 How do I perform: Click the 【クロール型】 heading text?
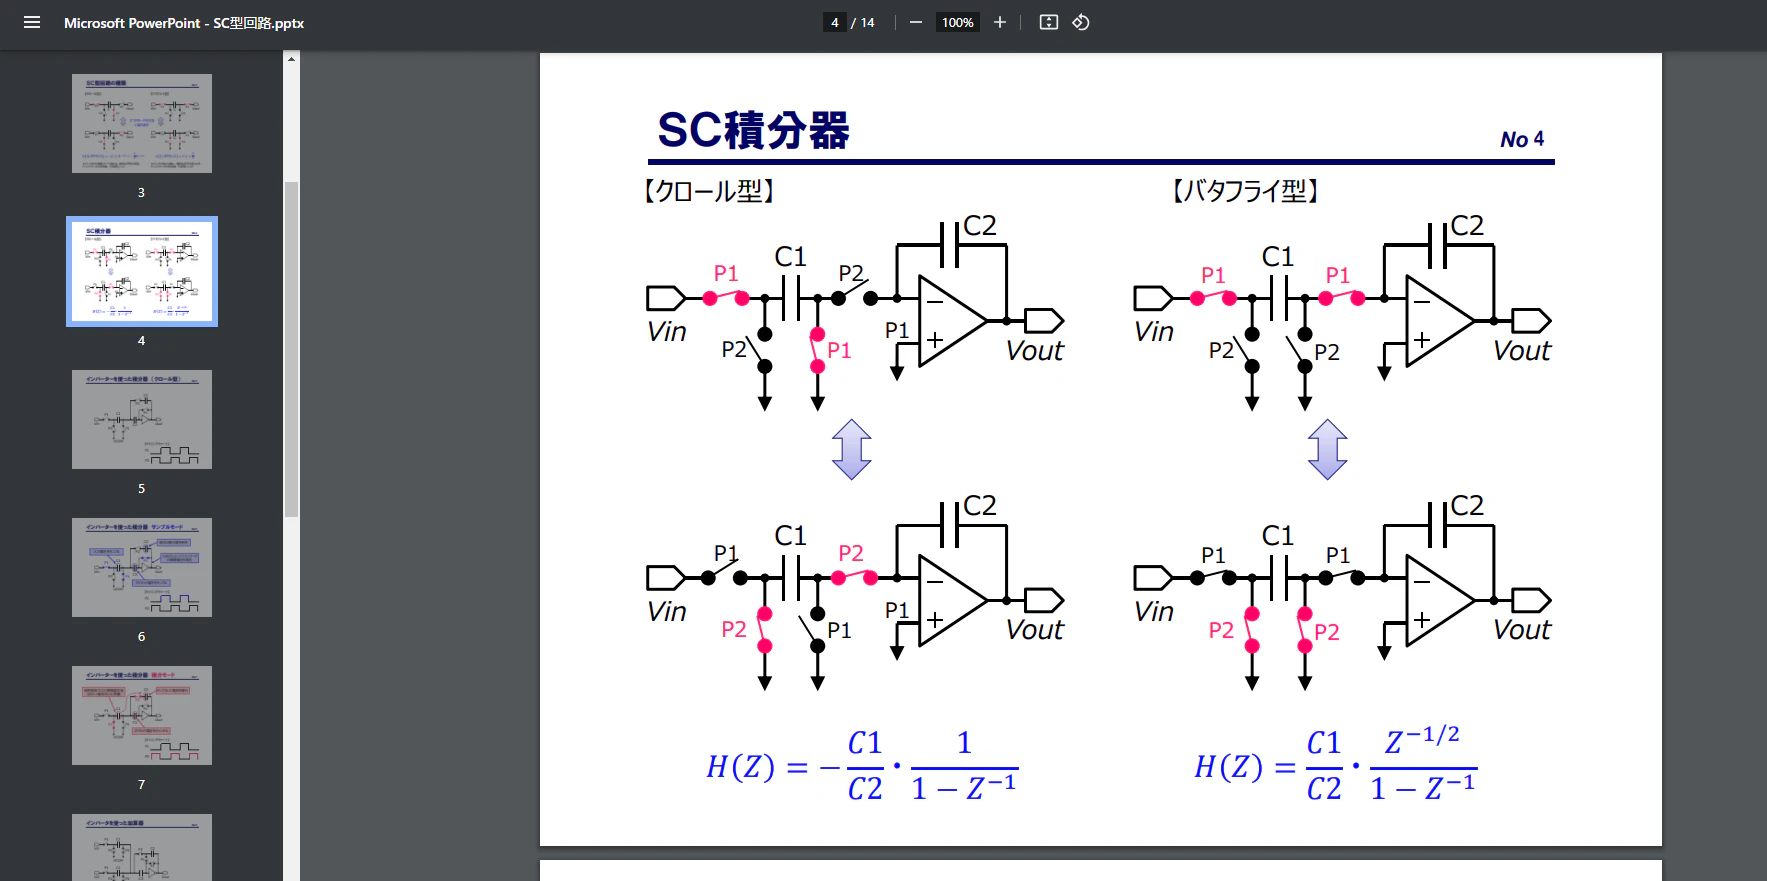point(709,191)
